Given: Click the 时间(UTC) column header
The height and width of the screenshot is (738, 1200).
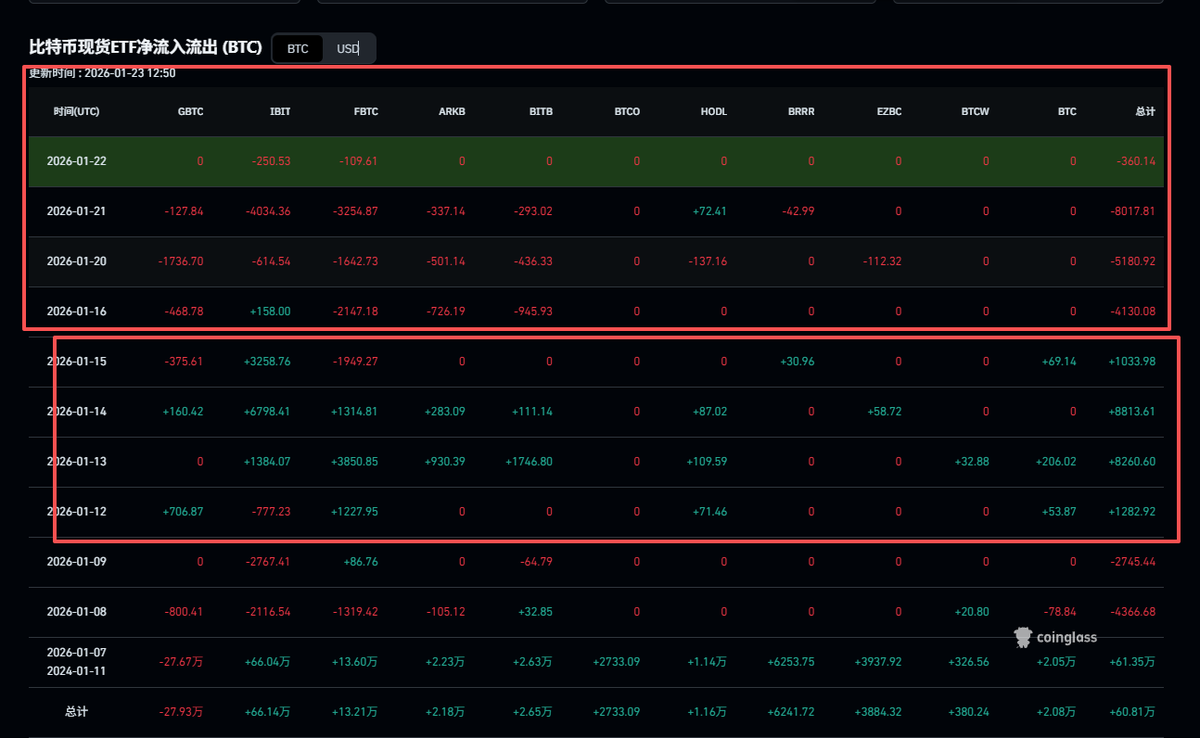Looking at the screenshot, I should pyautogui.click(x=76, y=111).
